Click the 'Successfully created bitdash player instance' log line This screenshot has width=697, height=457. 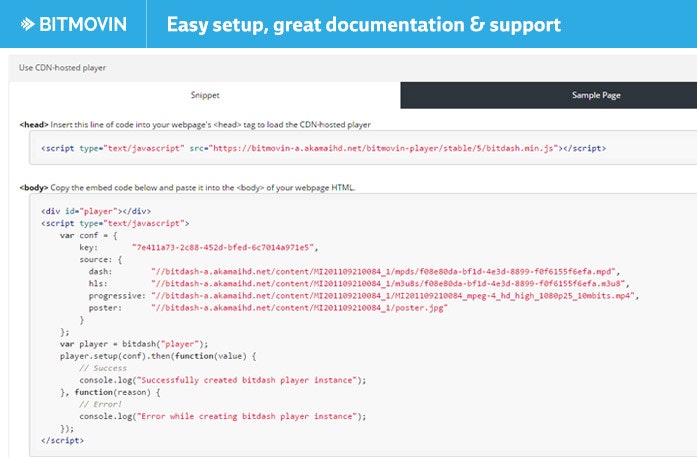click(223, 380)
